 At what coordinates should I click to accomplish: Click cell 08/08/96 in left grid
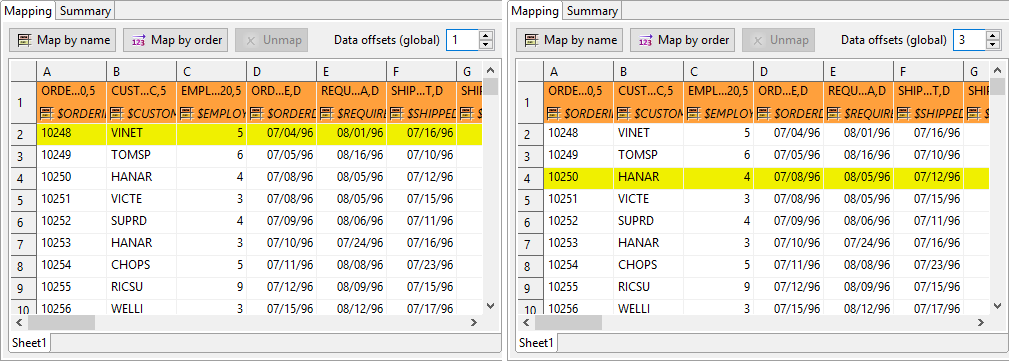pos(352,265)
